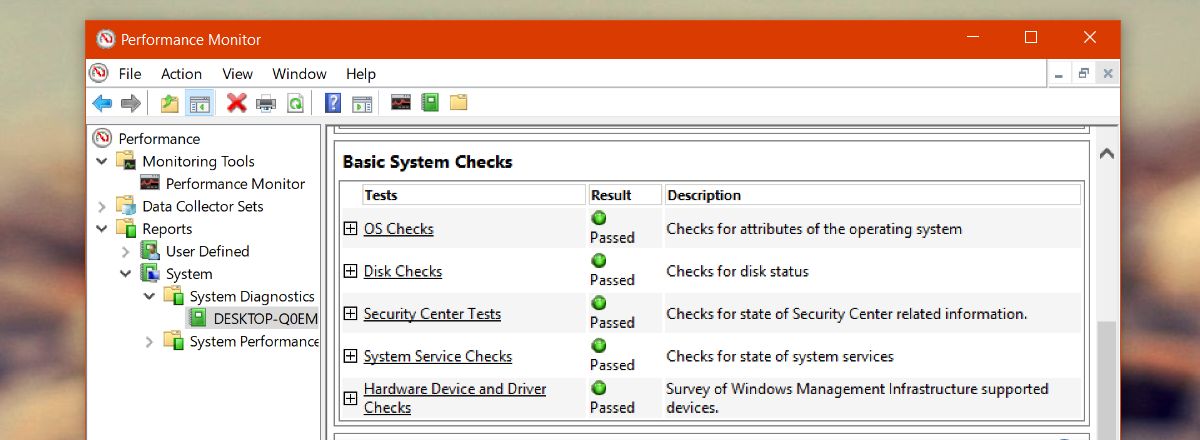This screenshot has height=440, width=1200.
Task: Collapse the Monitoring Tools tree node
Action: [101, 161]
